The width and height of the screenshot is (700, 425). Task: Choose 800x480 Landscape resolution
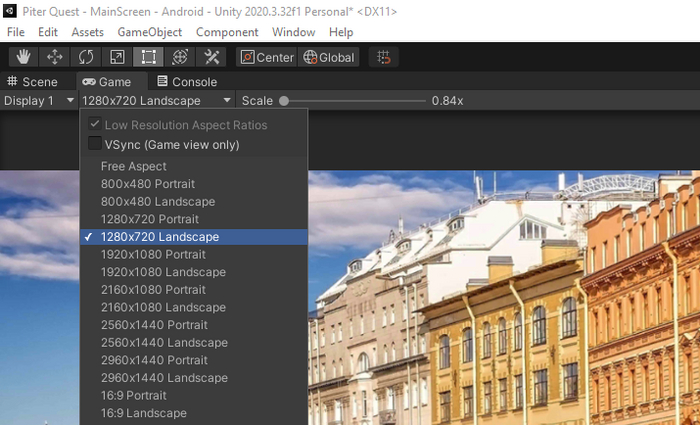point(194,201)
